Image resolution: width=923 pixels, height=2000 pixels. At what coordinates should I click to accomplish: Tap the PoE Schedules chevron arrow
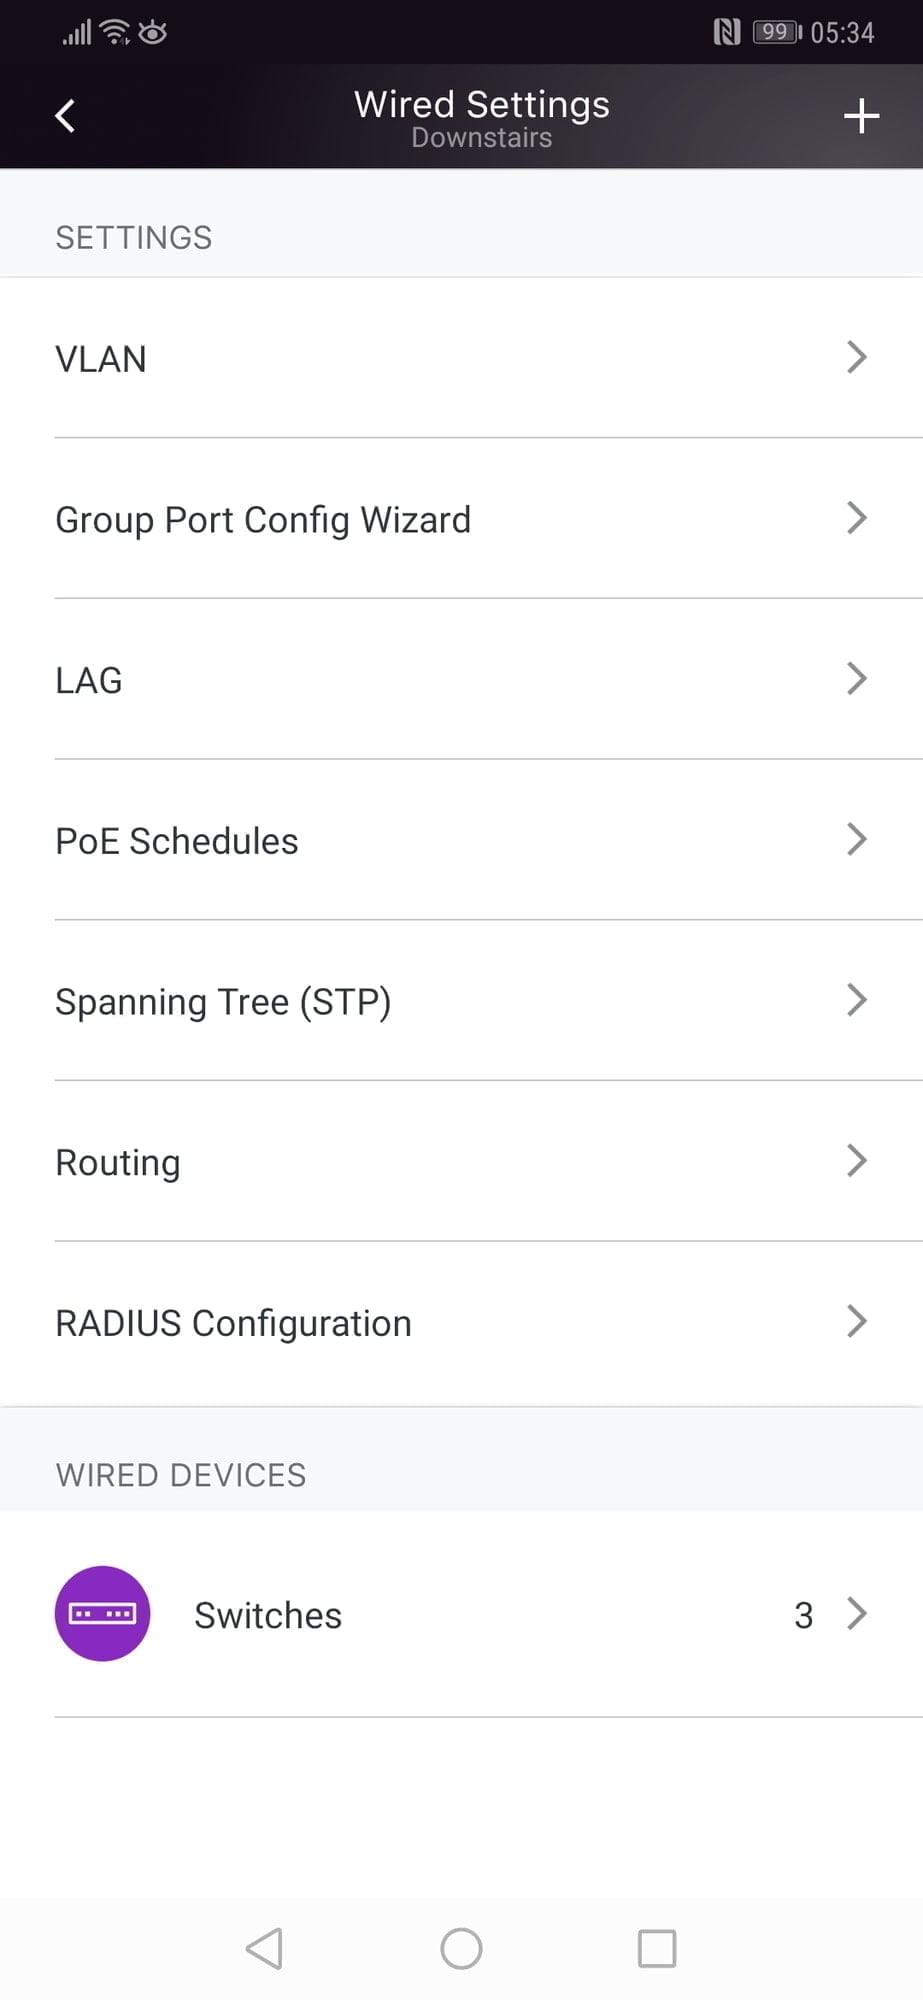click(x=856, y=839)
